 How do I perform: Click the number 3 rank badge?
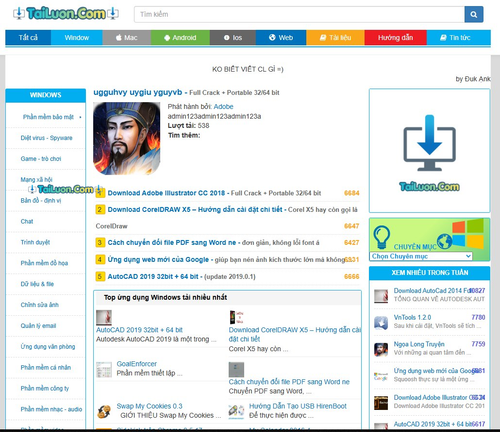pyautogui.click(x=99, y=242)
